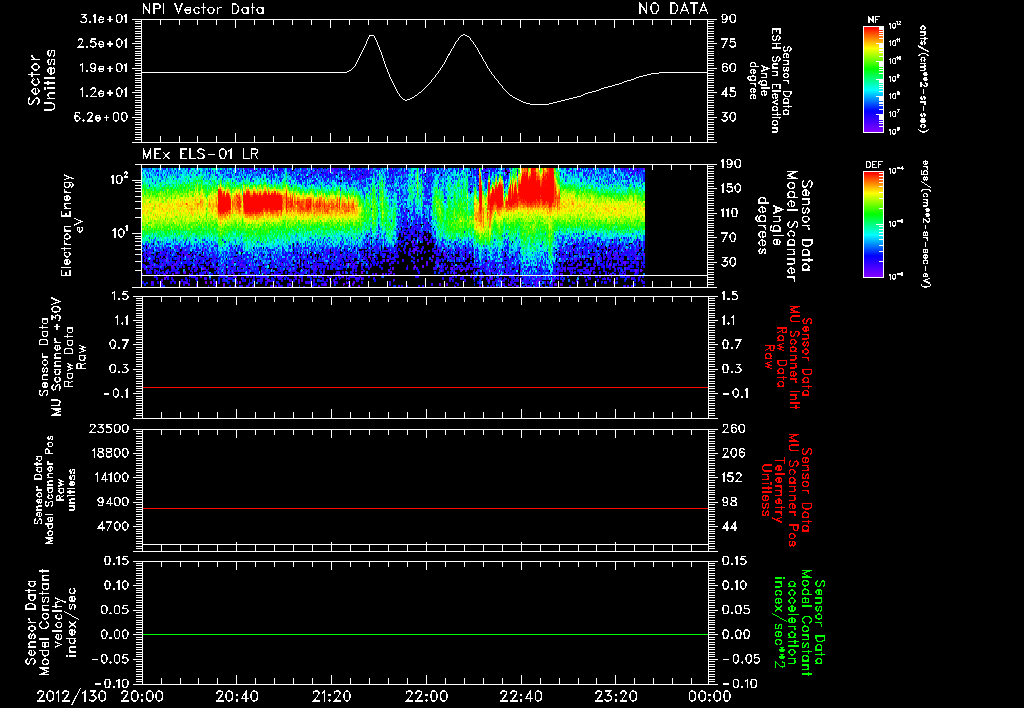Click the "23:20" time tick label
Screen dimensions: 1024x708
615,696
